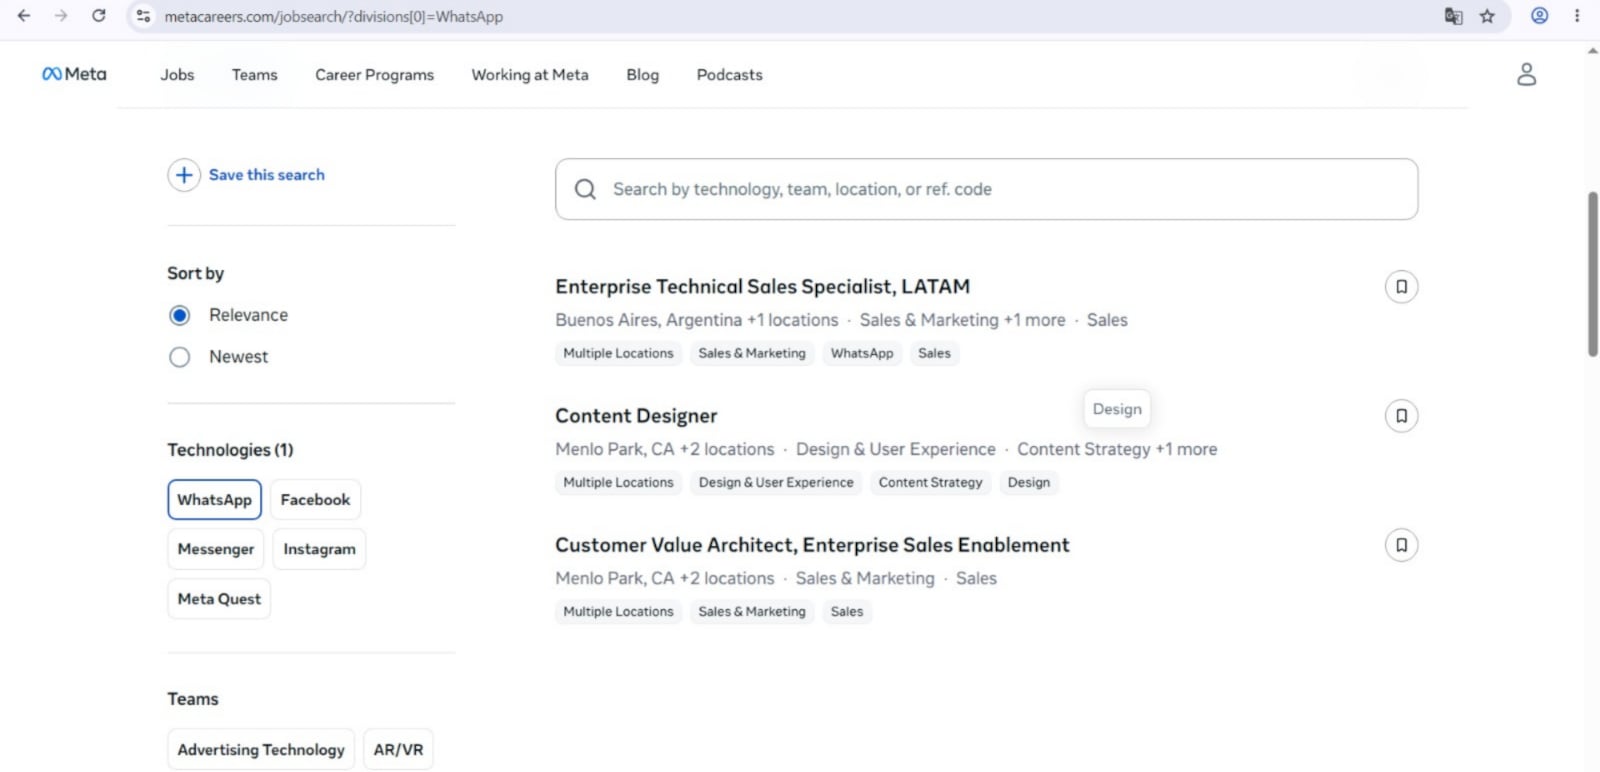Screen dimensions: 1600x772
Task: Open the Blog menu item
Action: 642,75
